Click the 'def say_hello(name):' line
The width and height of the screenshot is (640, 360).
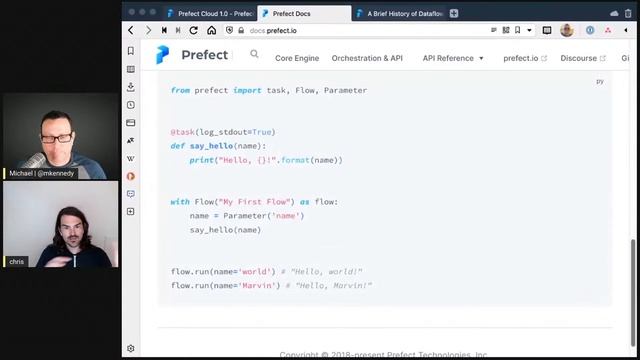(218, 146)
